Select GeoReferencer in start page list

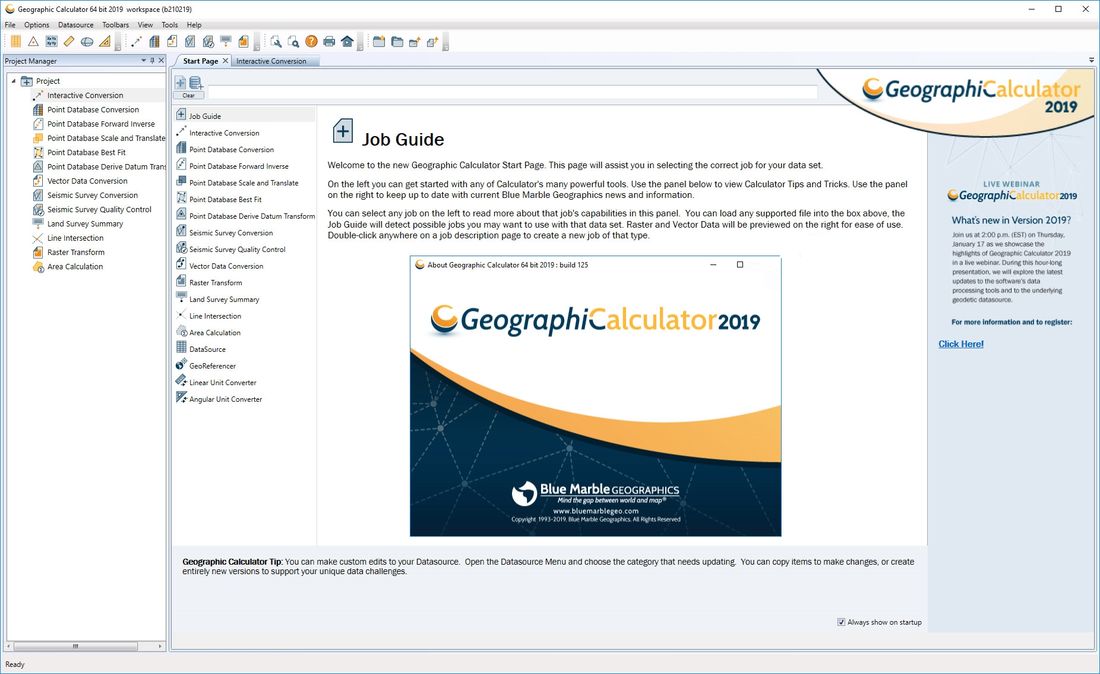pos(213,366)
